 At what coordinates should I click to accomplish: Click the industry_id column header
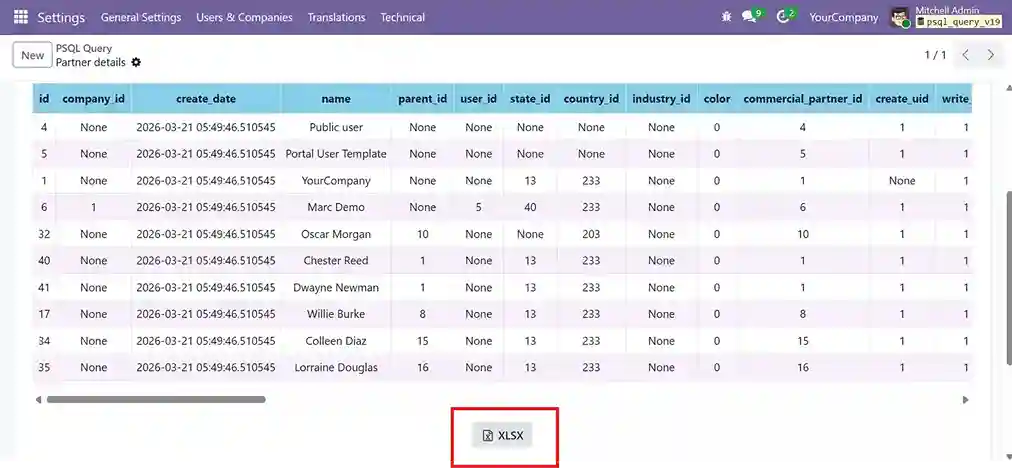662,99
